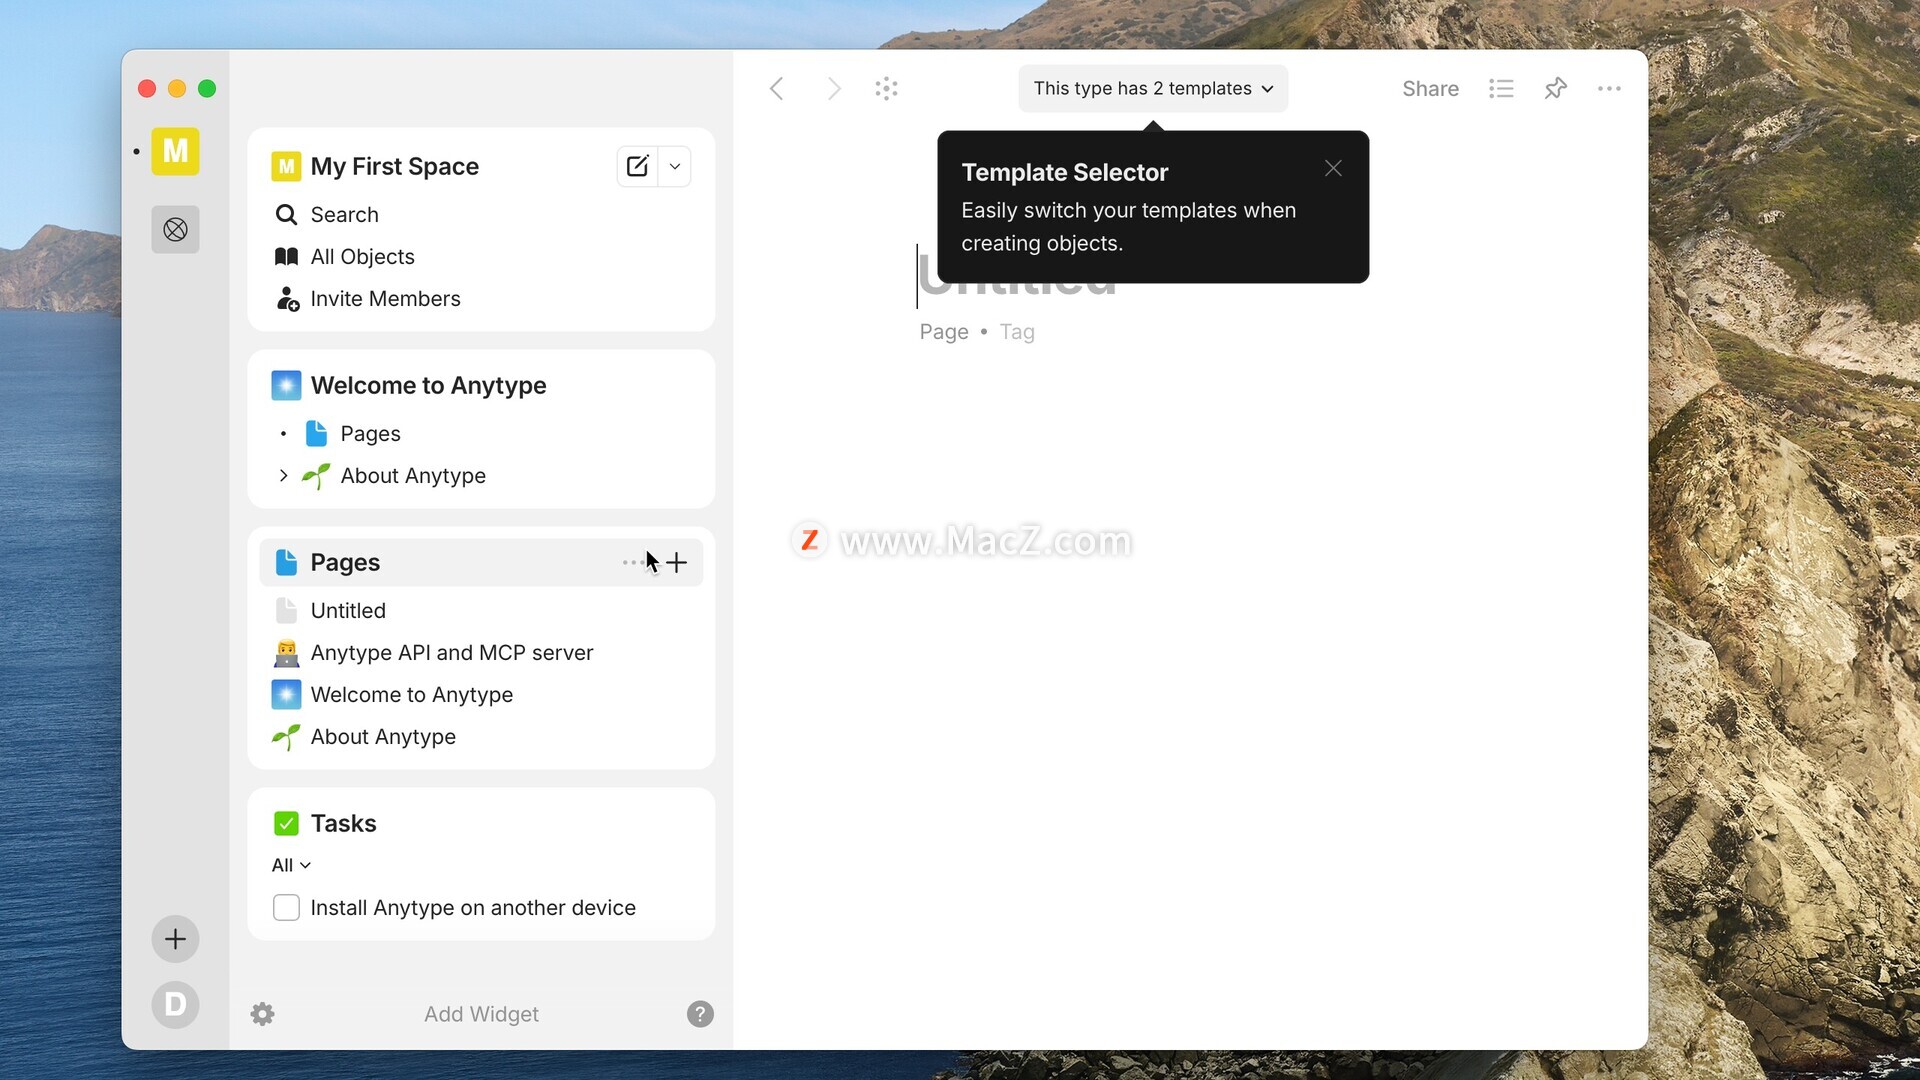Click the green Tasks checkmark icon
1920x1080 pixels.
point(286,823)
